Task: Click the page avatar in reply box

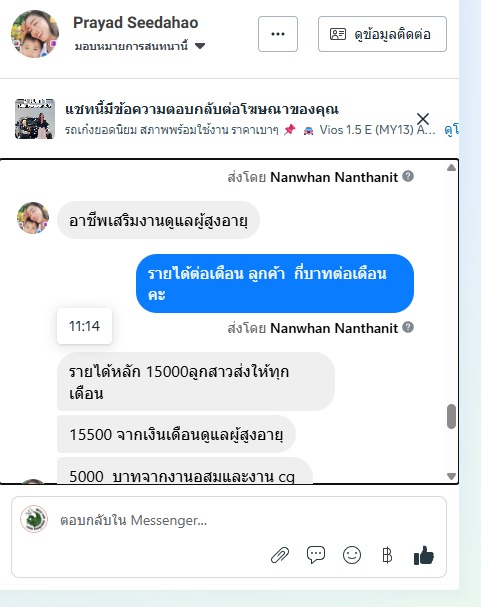Action: pos(34,519)
